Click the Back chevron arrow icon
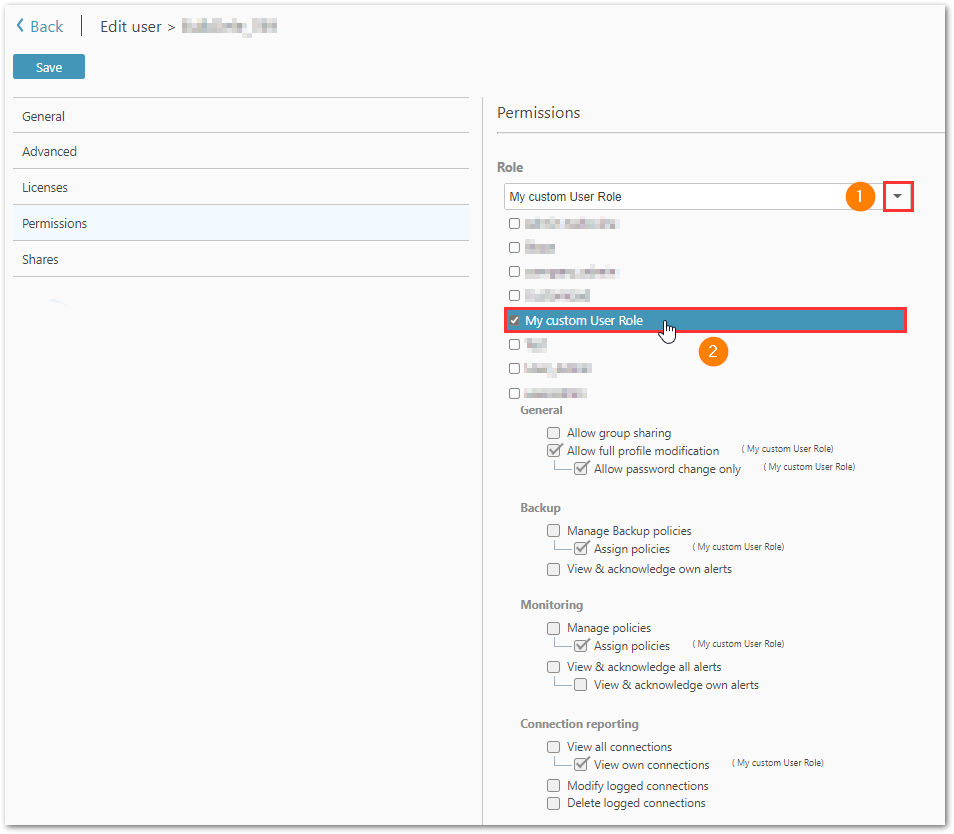This screenshot has width=954, height=834. pyautogui.click(x=20, y=26)
